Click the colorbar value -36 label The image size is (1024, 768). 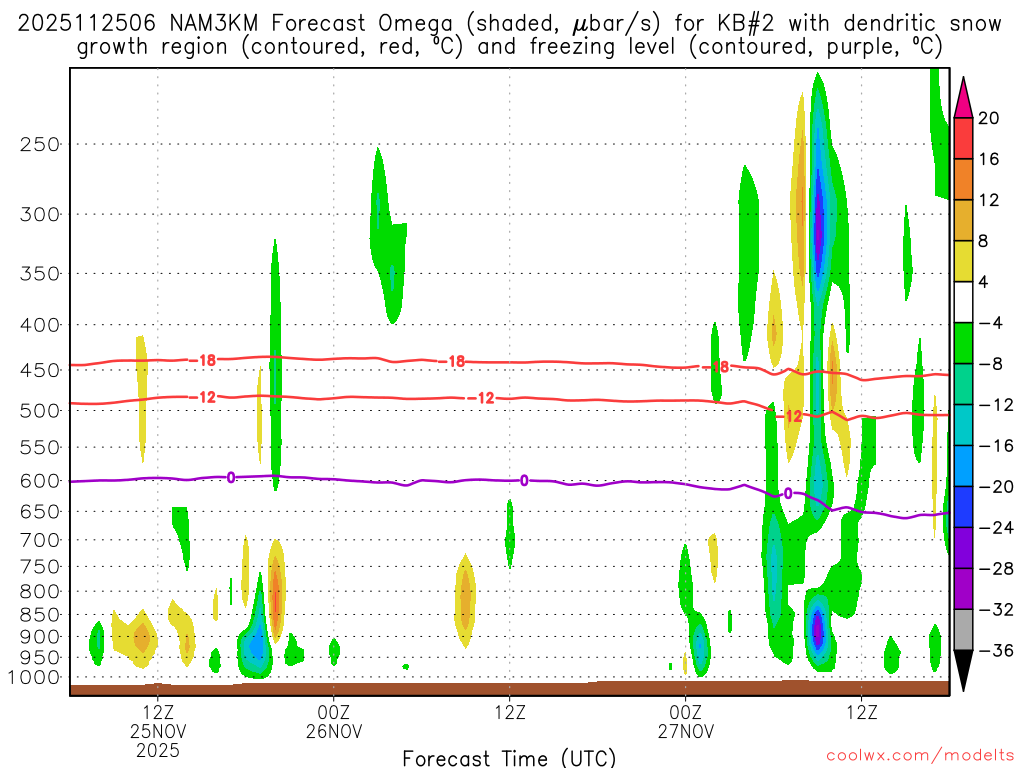coord(996,650)
